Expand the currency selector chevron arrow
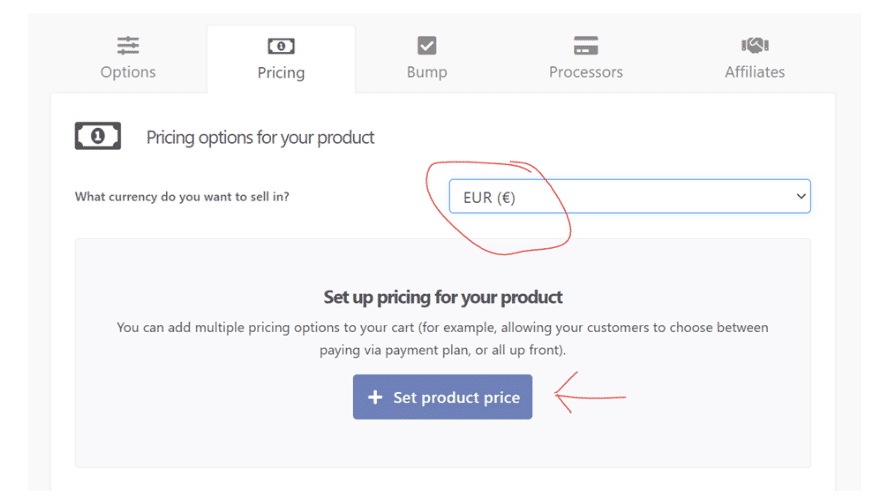 pos(800,197)
